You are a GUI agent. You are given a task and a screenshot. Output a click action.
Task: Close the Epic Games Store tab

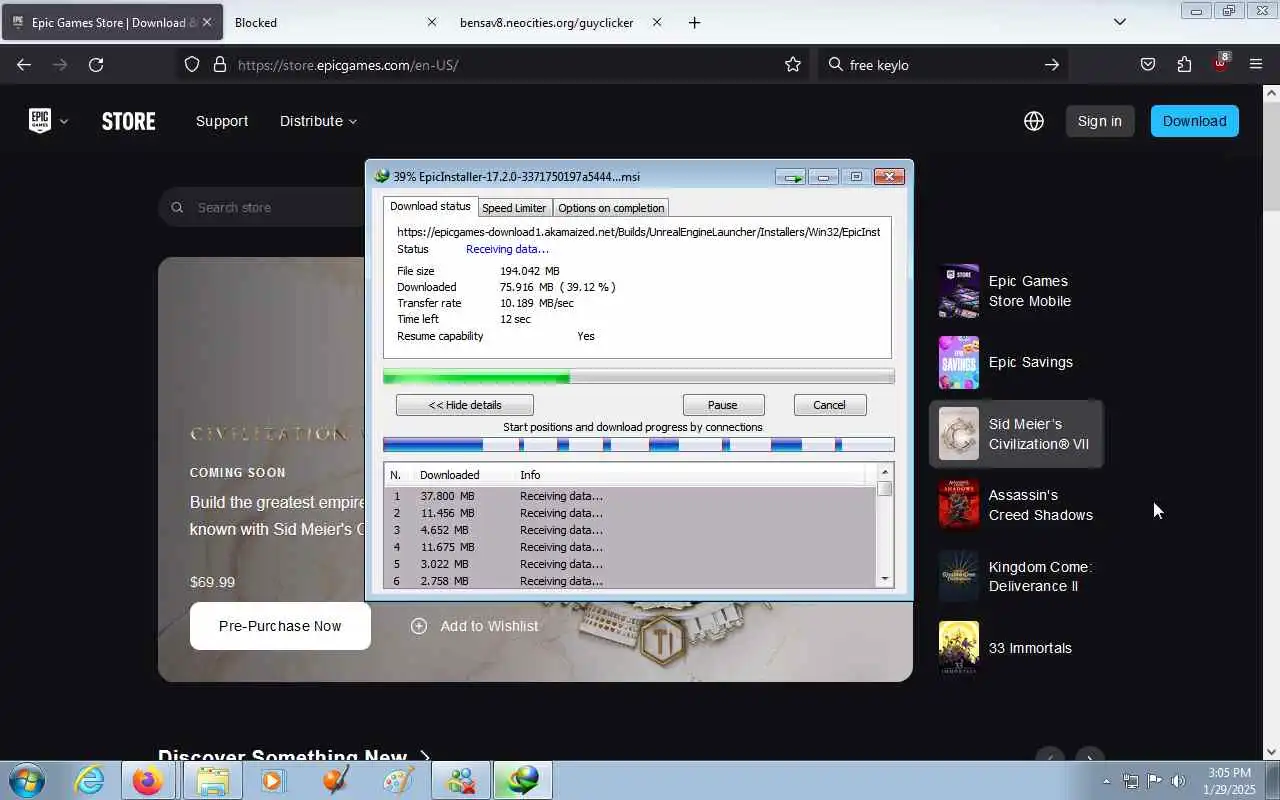point(207,22)
